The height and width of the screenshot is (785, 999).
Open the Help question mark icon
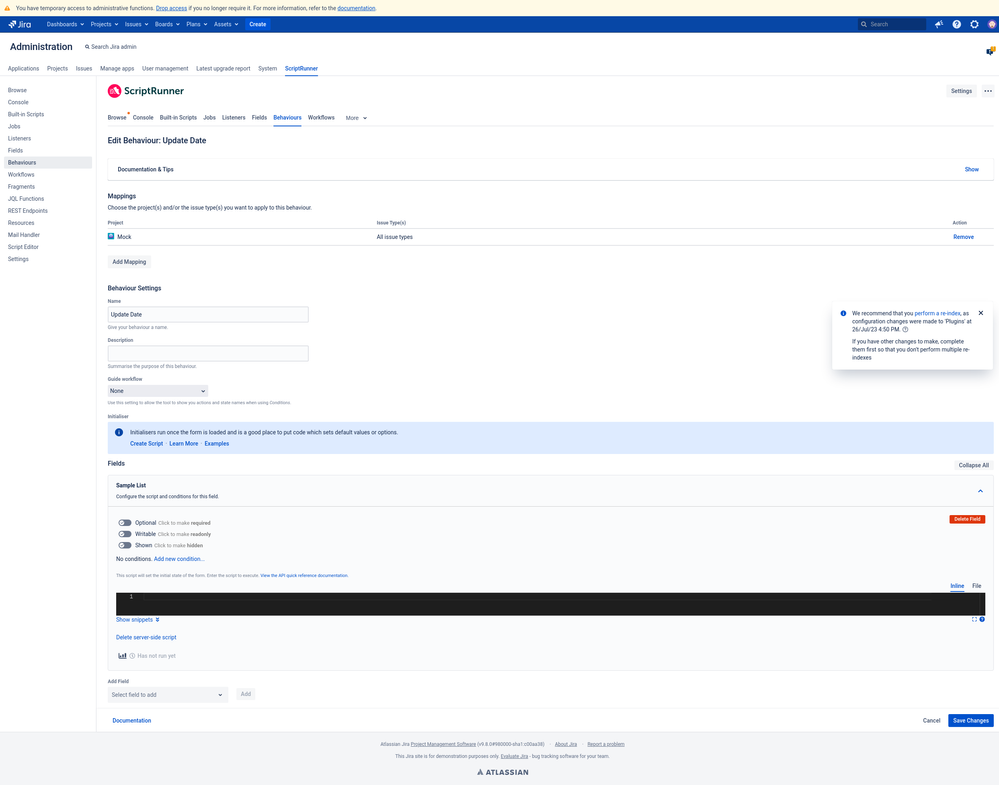[956, 24]
